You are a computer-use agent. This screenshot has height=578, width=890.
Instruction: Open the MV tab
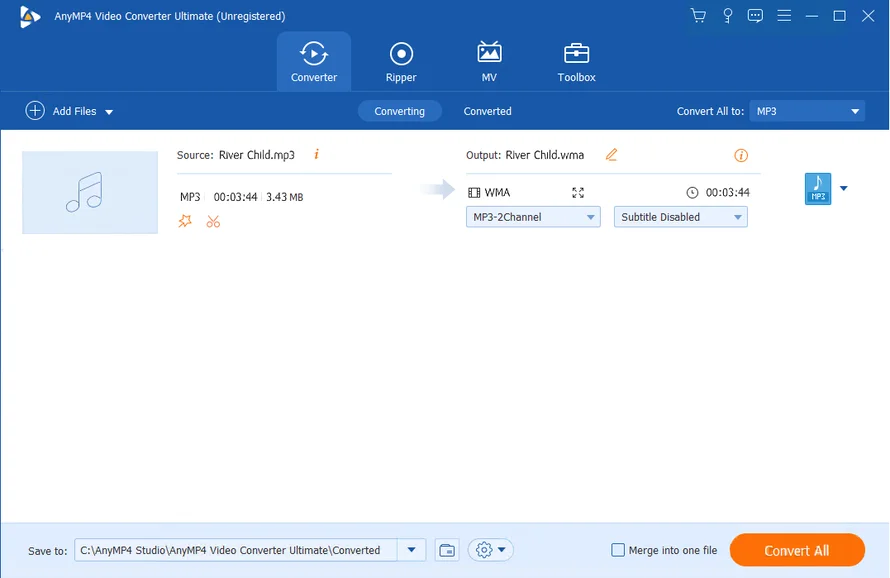tap(489, 61)
